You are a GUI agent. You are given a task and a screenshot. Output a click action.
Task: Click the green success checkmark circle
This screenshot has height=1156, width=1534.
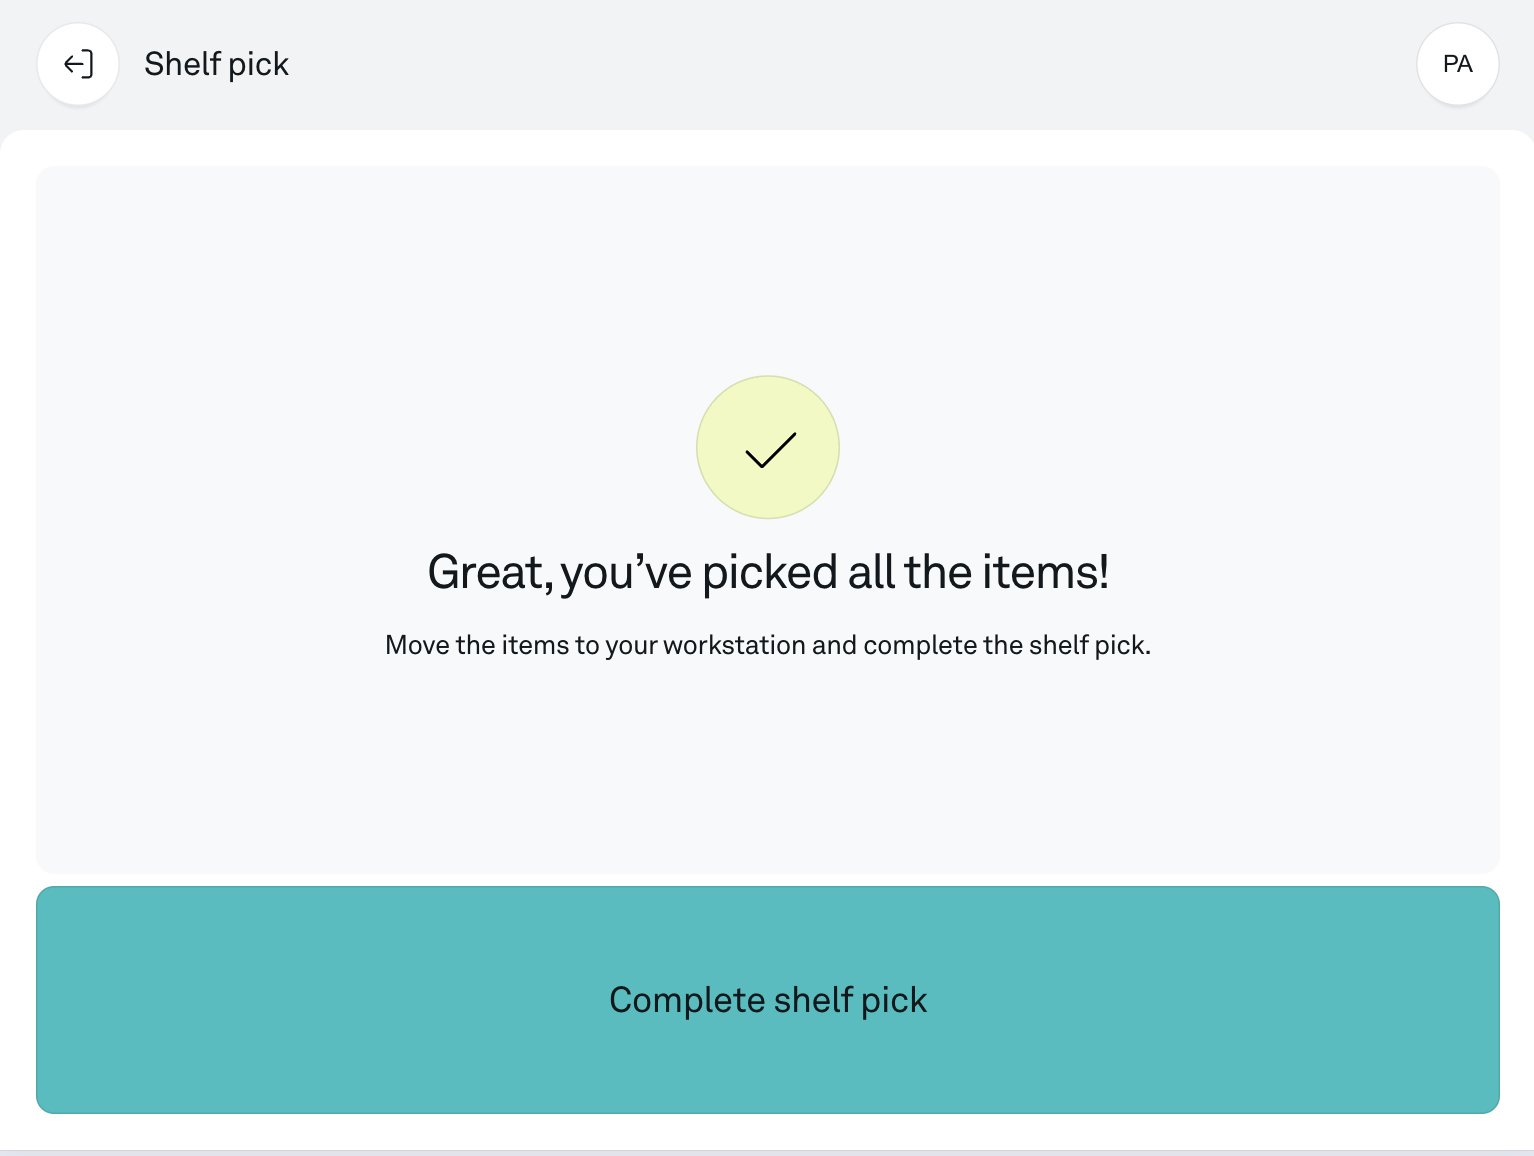tap(768, 447)
